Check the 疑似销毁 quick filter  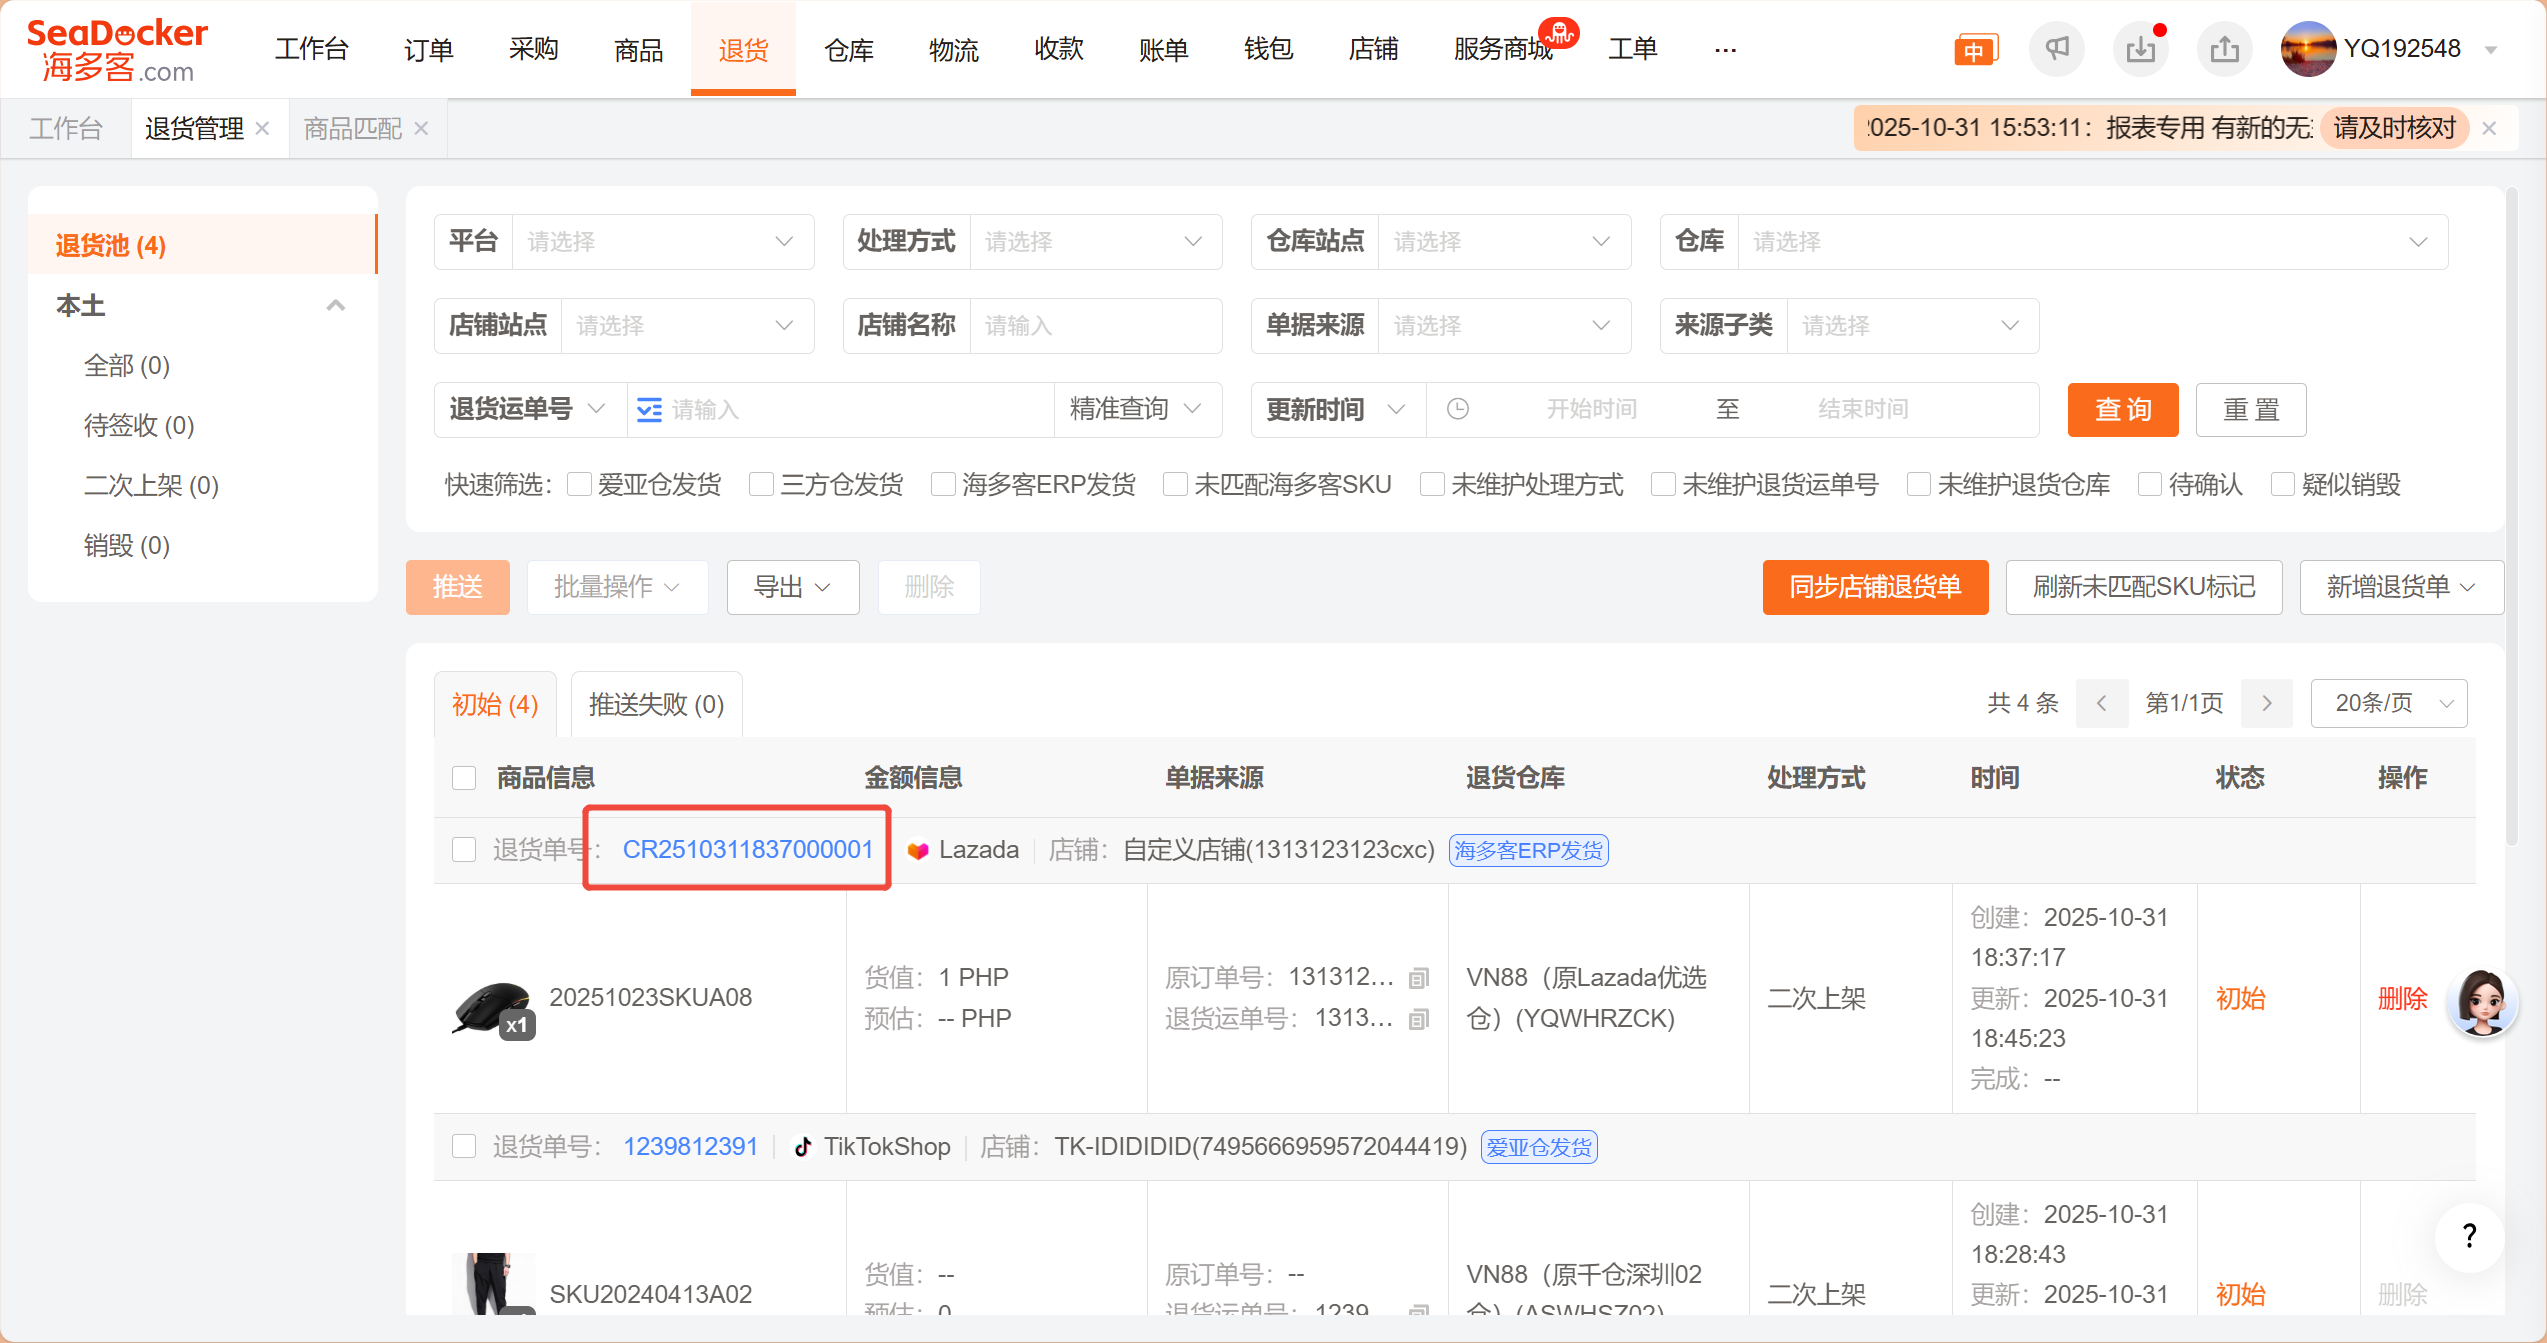coord(2283,485)
